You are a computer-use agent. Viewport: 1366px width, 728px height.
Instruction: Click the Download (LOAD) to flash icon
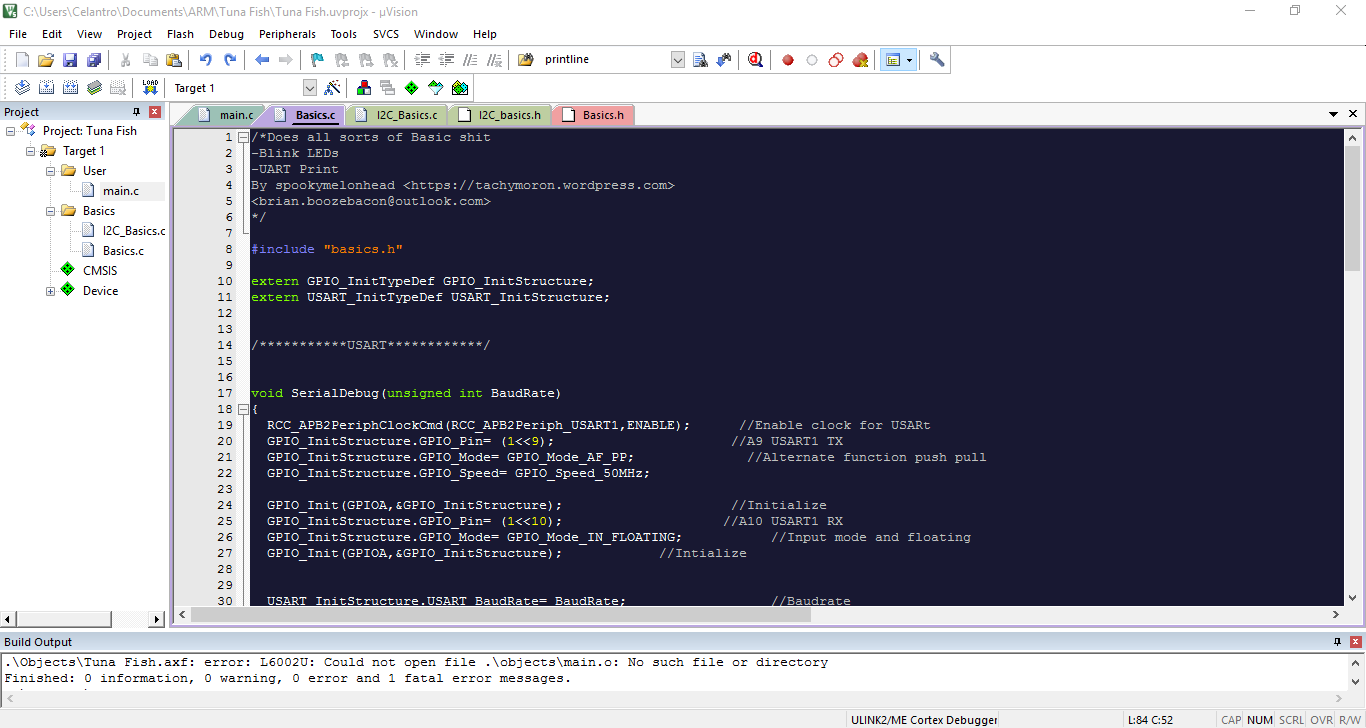coord(150,88)
